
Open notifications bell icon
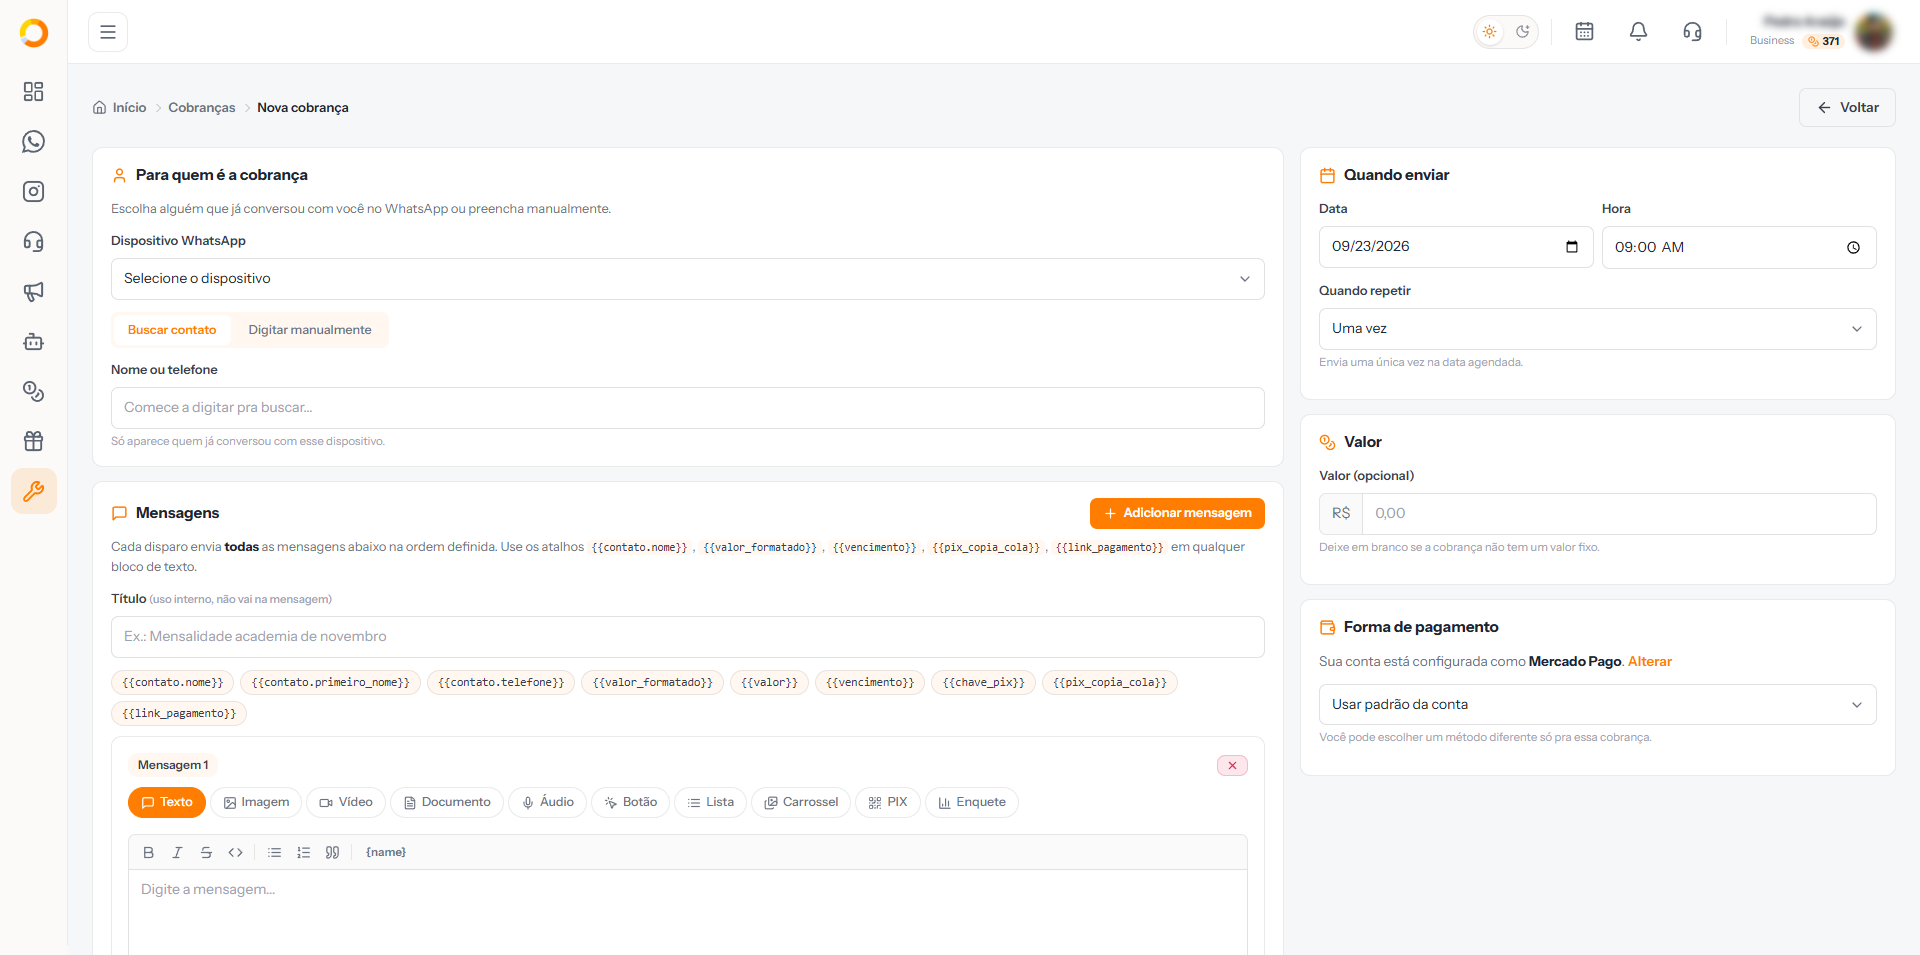pos(1638,32)
